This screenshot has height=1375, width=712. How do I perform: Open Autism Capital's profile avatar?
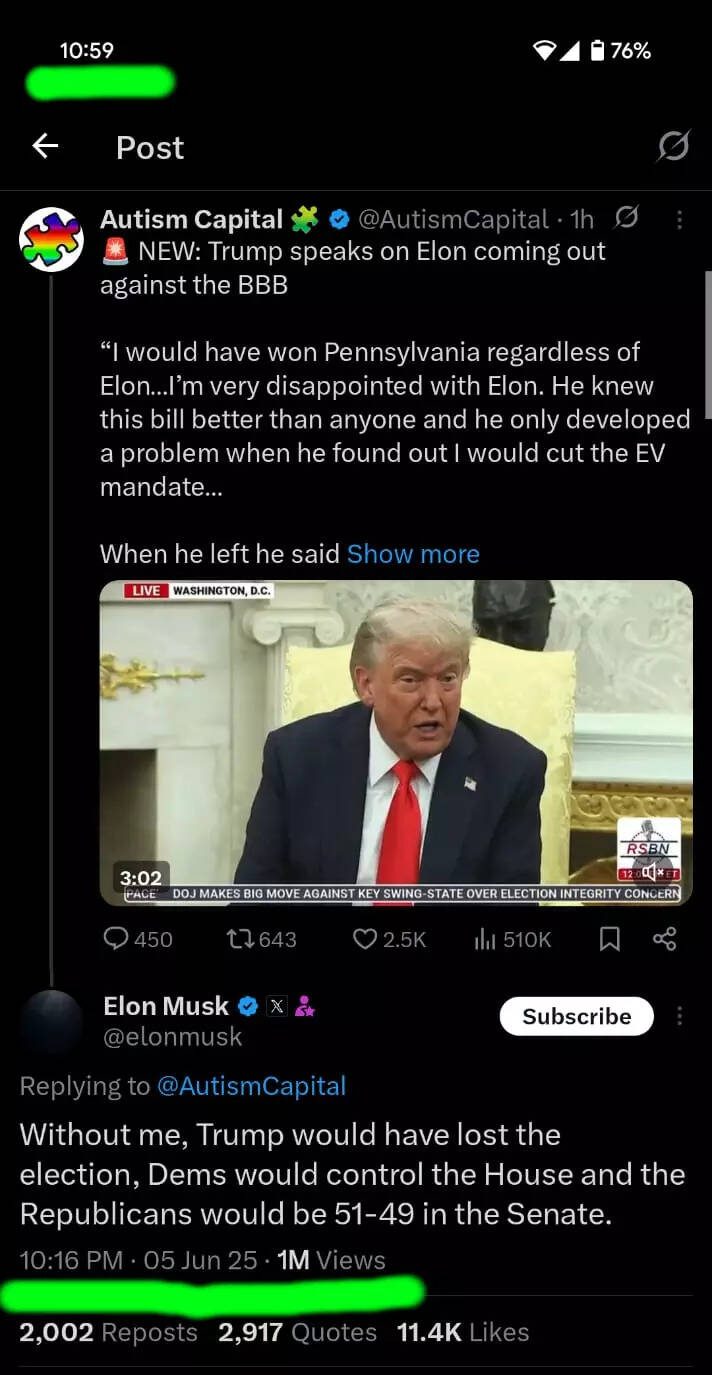point(51,238)
